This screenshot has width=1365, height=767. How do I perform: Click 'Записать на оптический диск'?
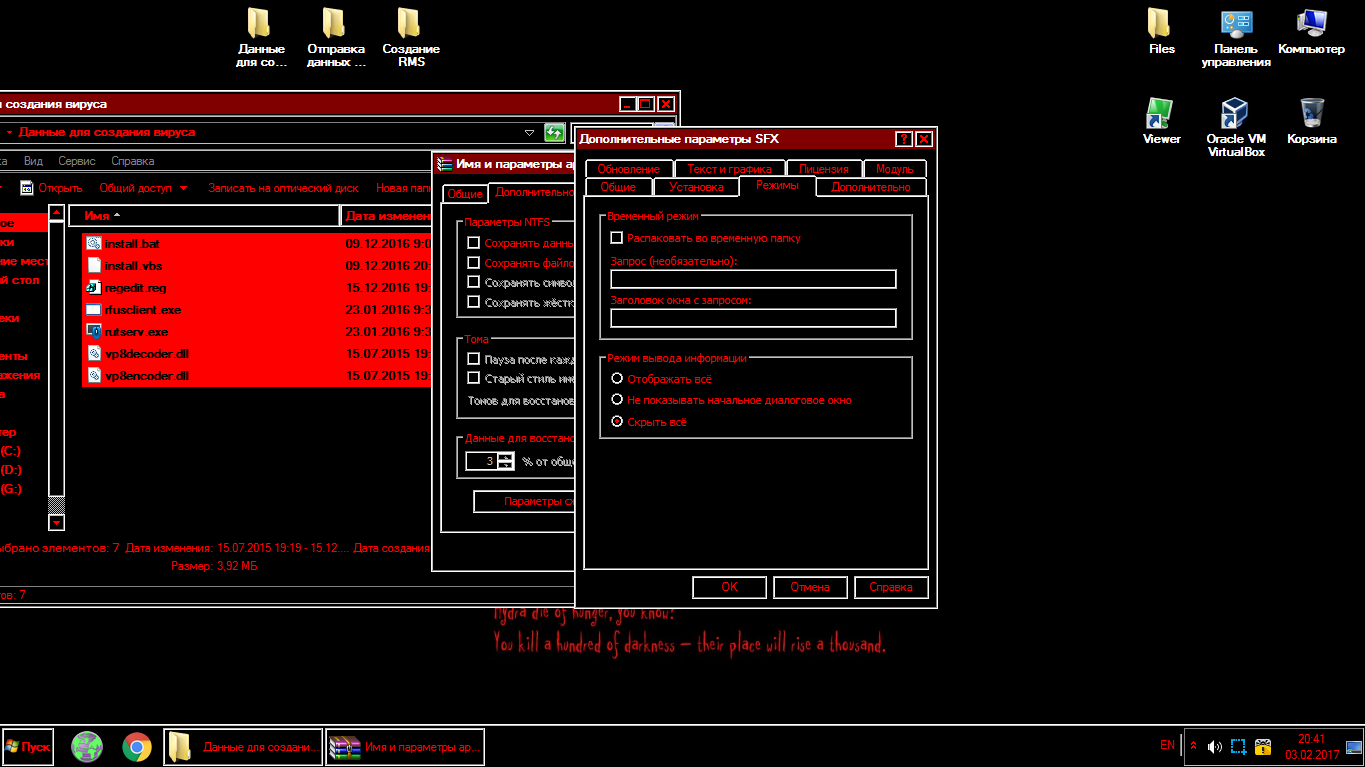[283, 188]
